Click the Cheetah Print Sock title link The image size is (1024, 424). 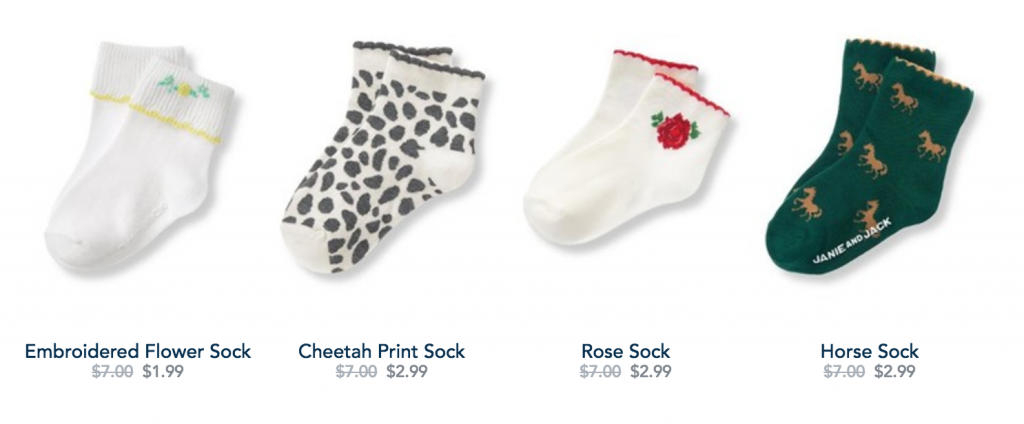click(x=381, y=351)
